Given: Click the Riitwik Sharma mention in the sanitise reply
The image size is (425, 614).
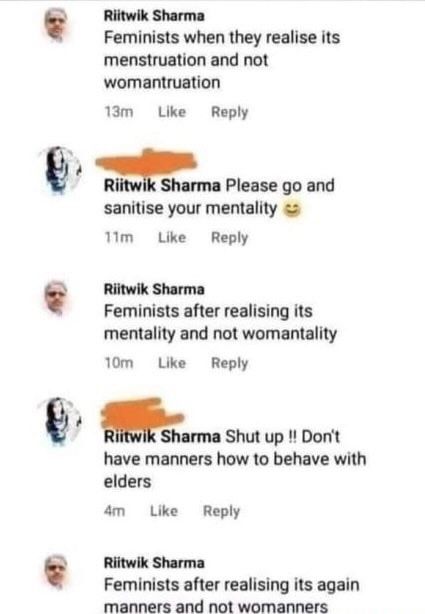Looking at the screenshot, I should (x=162, y=185).
